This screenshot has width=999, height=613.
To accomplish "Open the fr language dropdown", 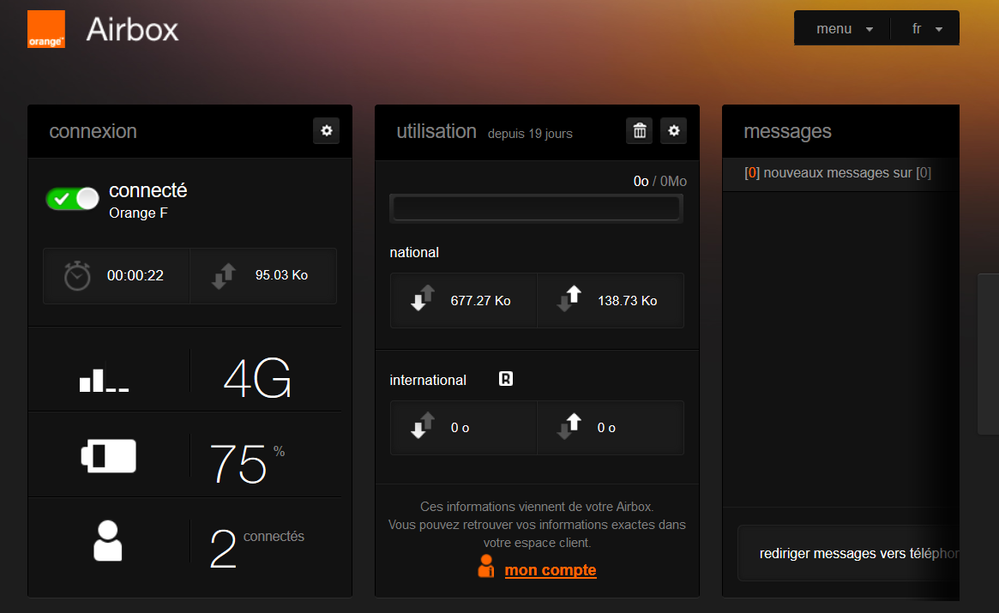I will (x=925, y=28).
